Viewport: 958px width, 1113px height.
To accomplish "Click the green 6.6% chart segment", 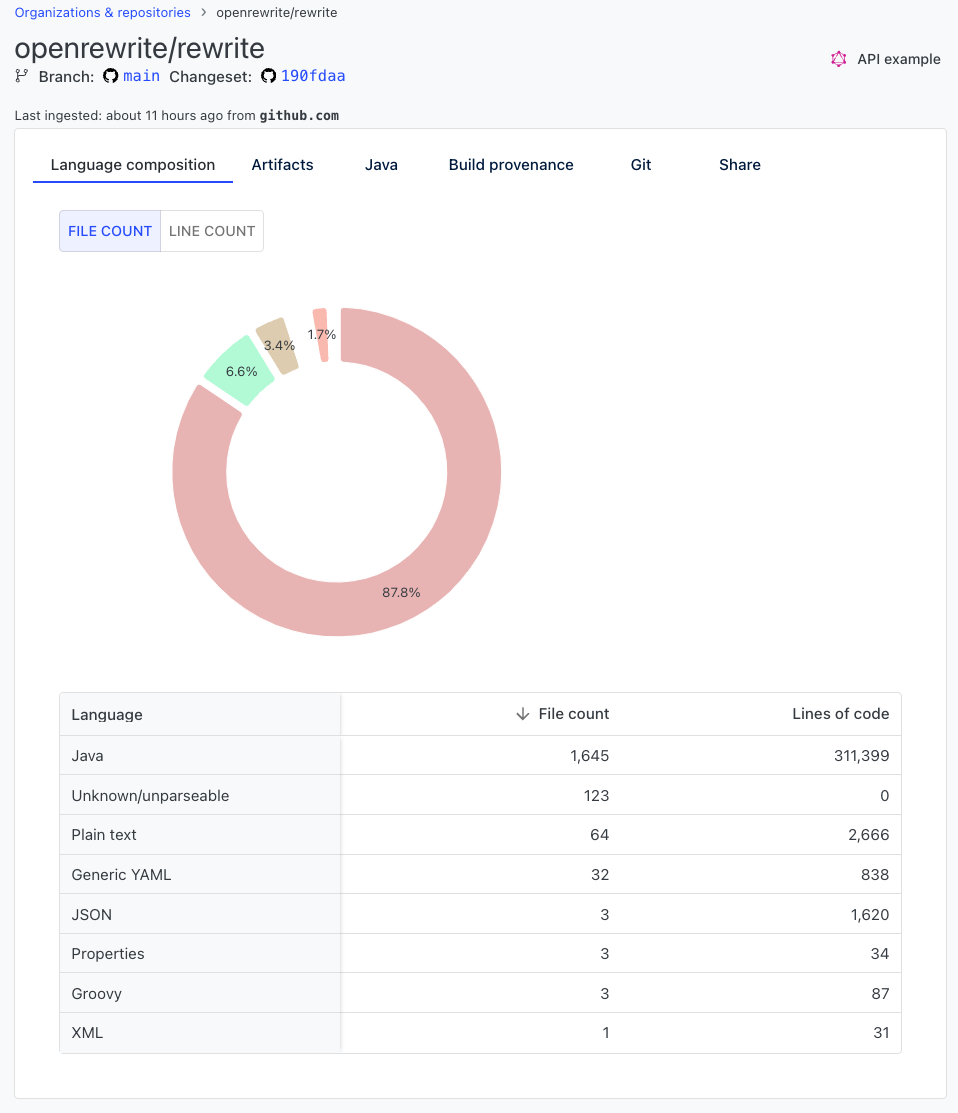I will point(240,371).
